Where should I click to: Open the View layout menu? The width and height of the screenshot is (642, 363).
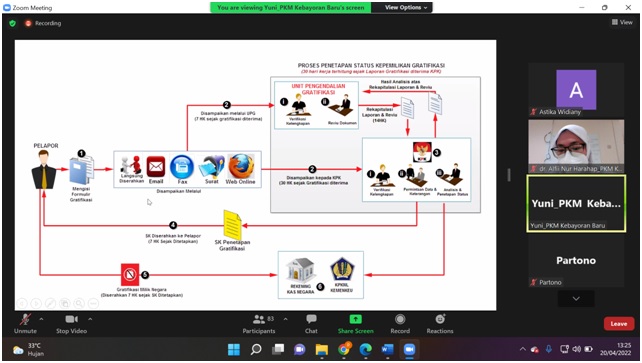click(622, 22)
